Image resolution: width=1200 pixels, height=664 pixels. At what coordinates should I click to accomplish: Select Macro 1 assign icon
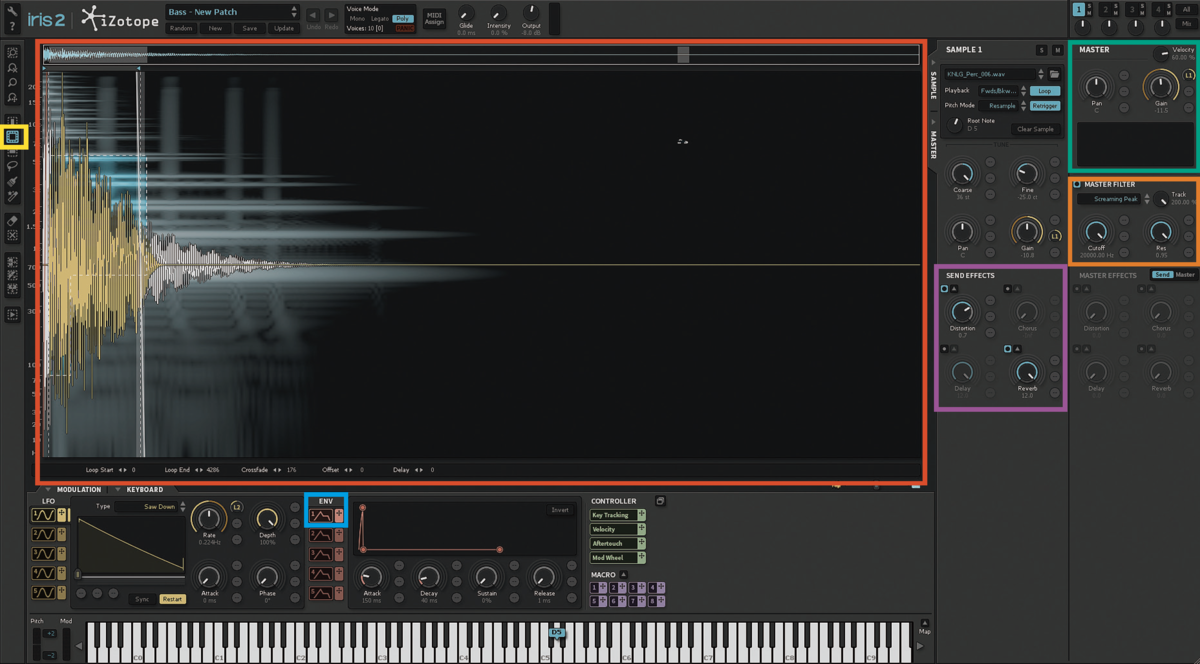coord(605,587)
